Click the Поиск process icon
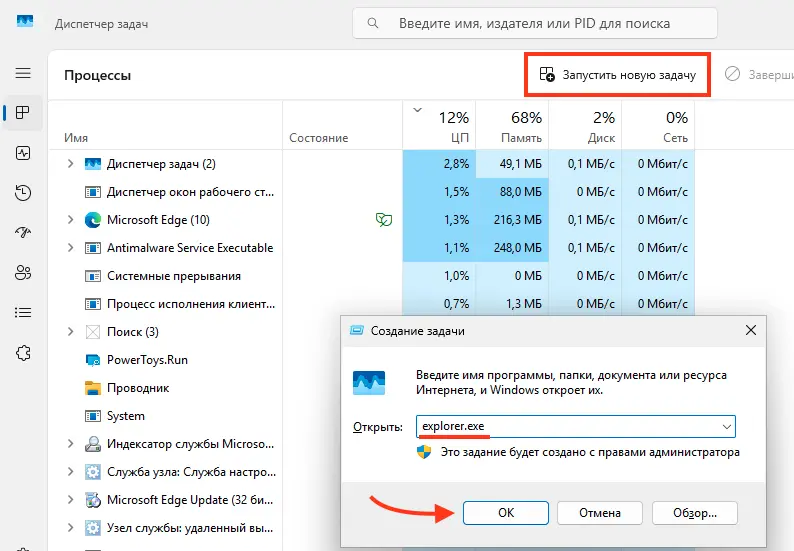The width and height of the screenshot is (794, 551). pyautogui.click(x=93, y=332)
